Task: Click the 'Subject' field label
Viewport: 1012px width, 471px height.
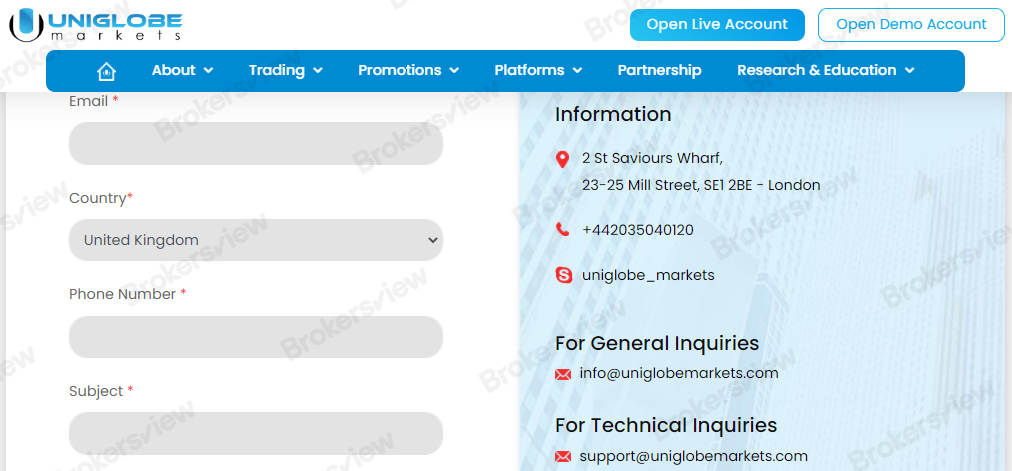Action: [x=101, y=391]
